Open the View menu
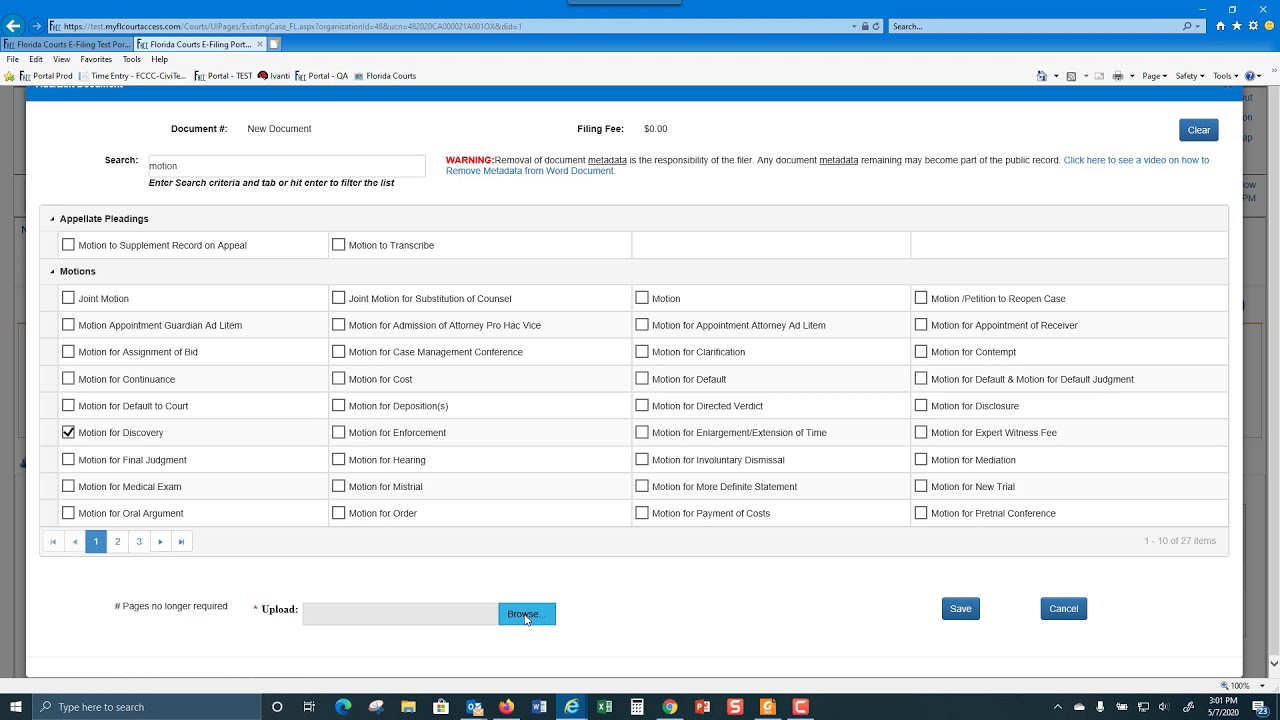Screen dimensions: 1280x720 coord(62,59)
